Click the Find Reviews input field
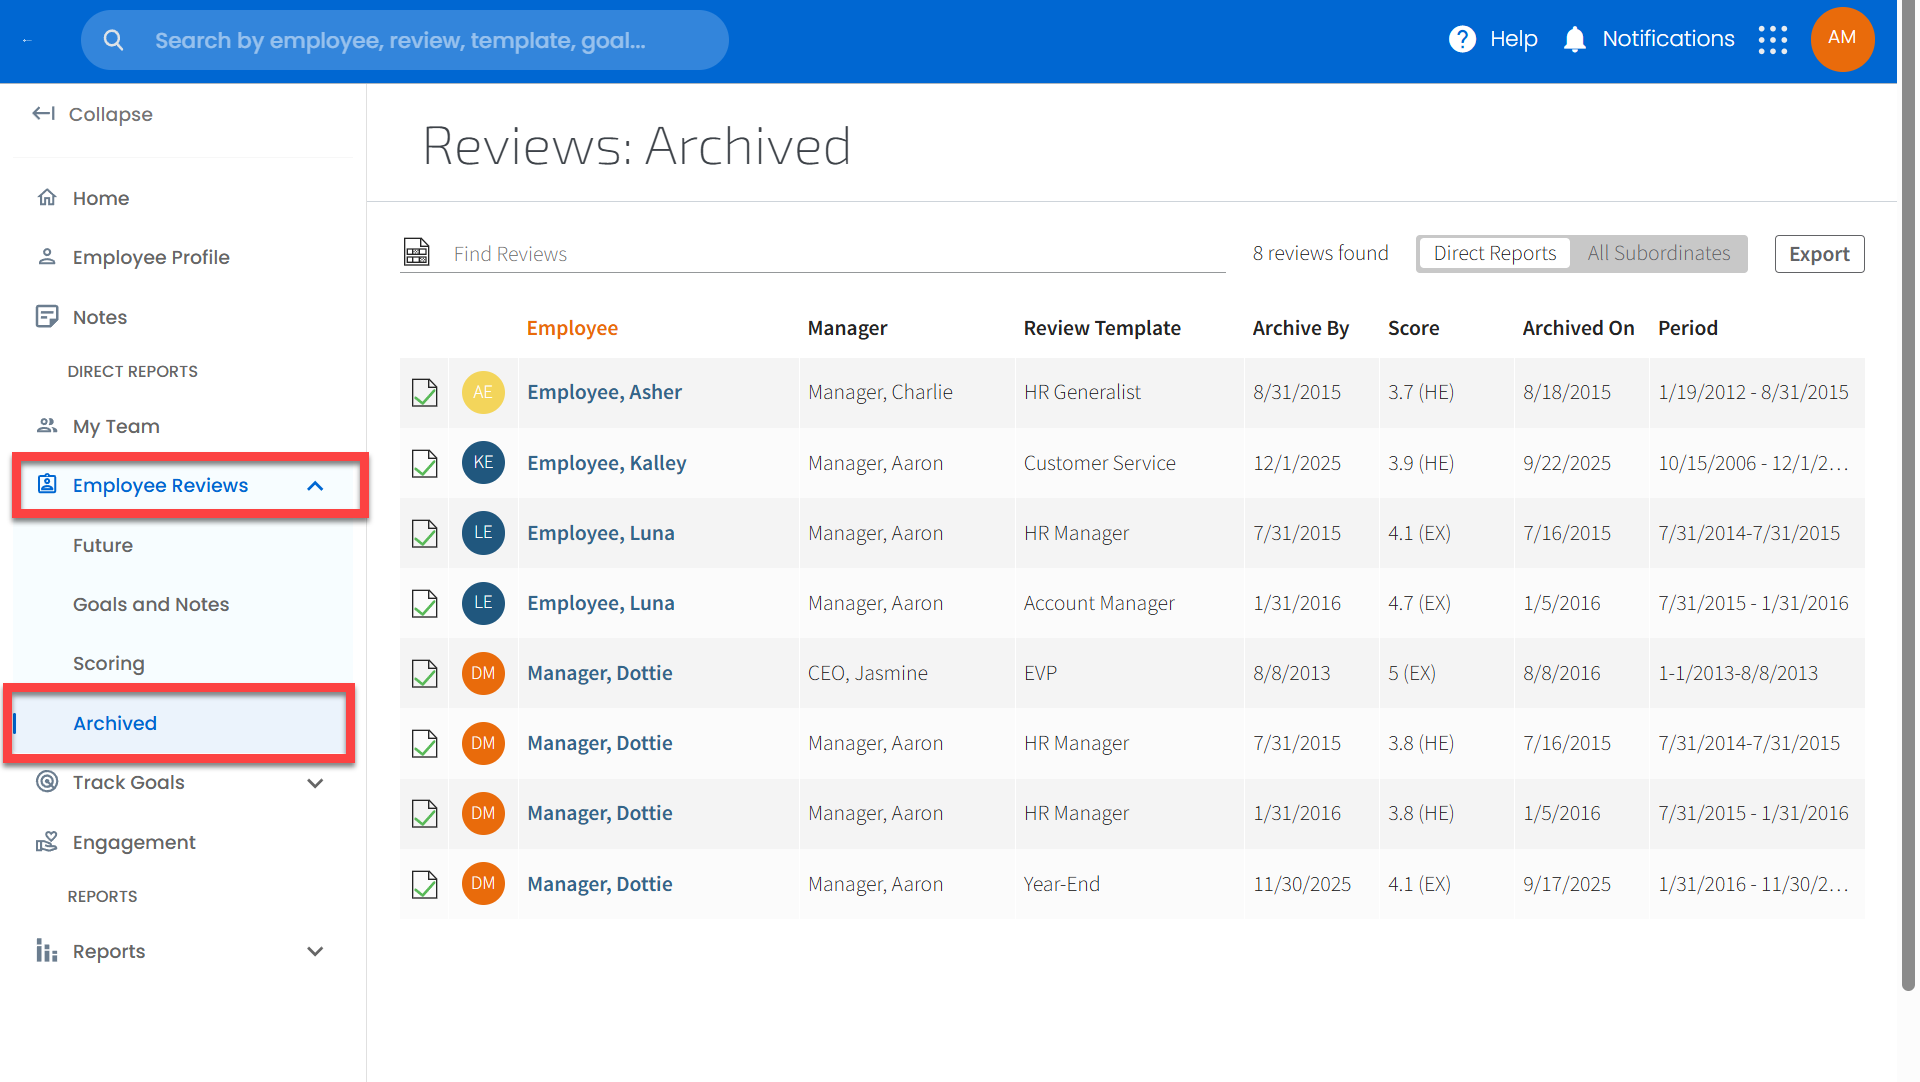The width and height of the screenshot is (1920, 1082). click(x=830, y=254)
